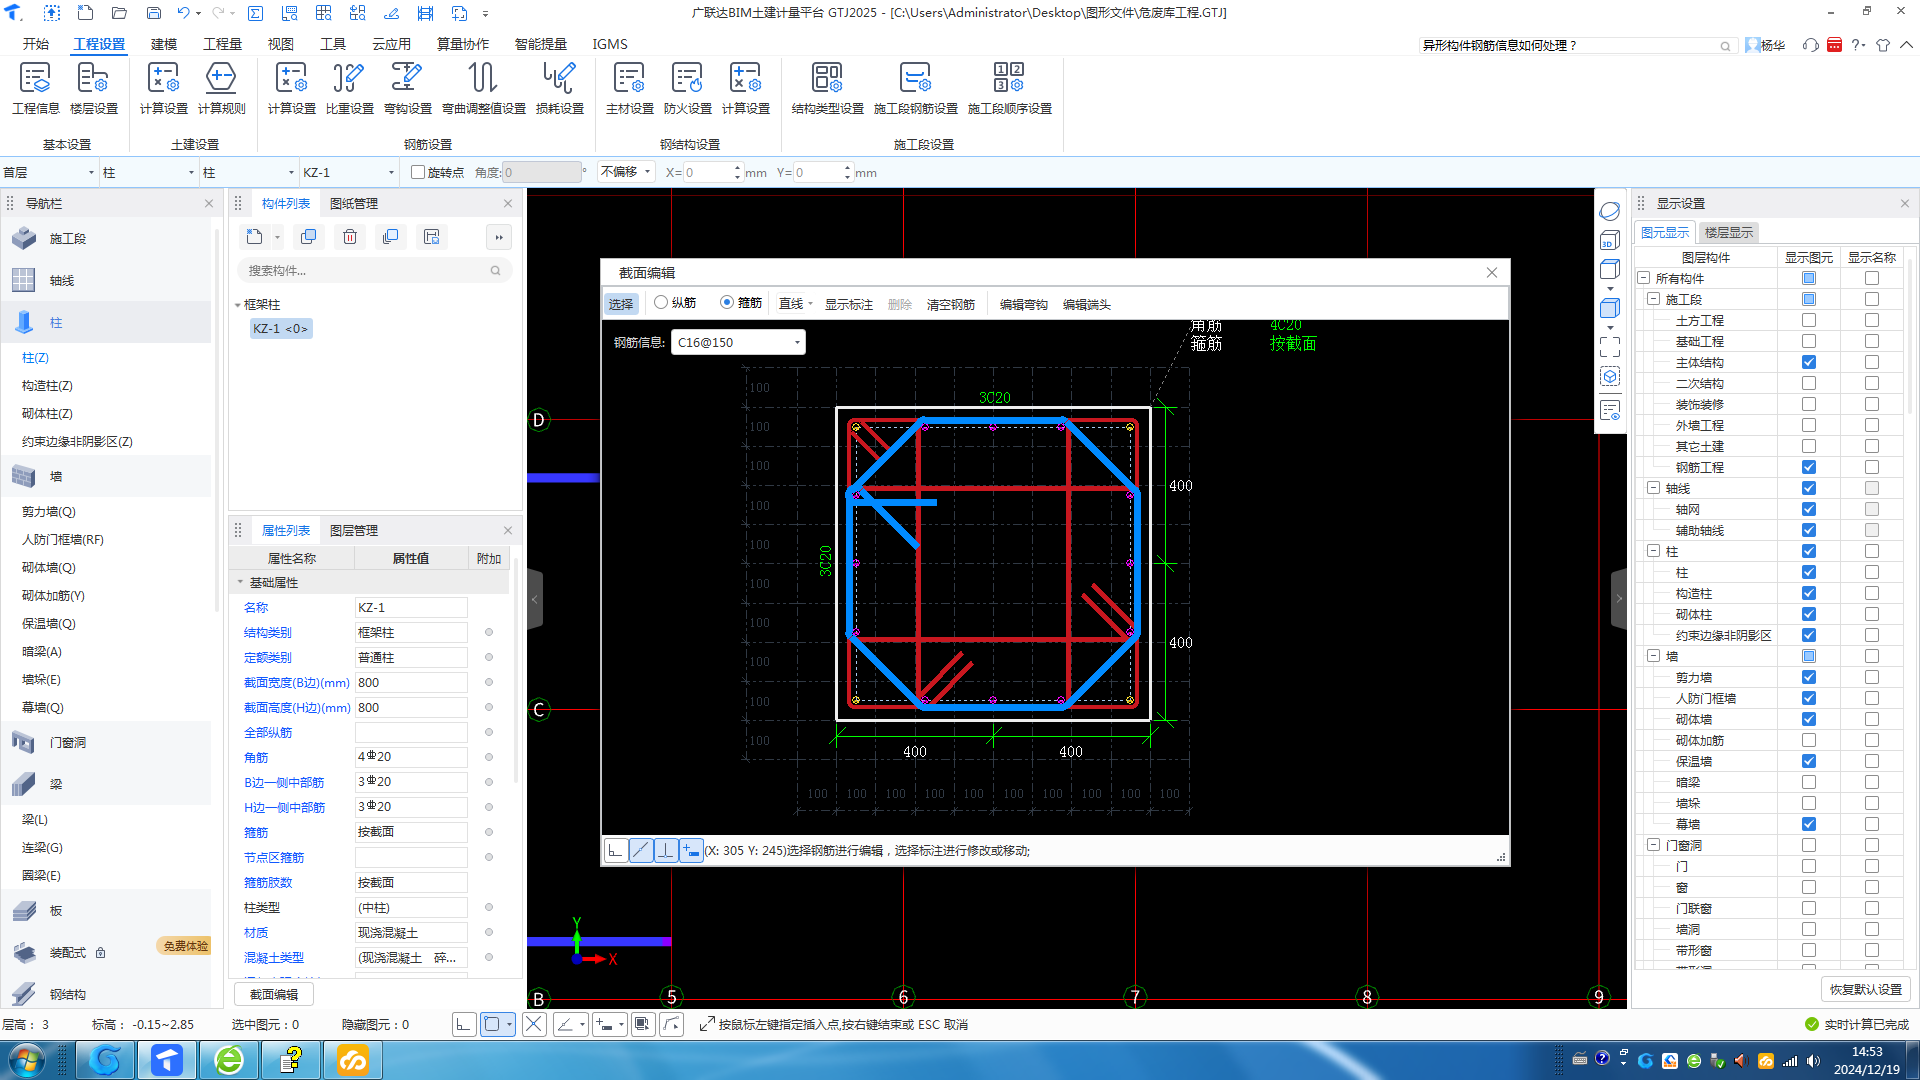Undo the last action
Image resolution: width=1920 pixels, height=1080 pixels.
pyautogui.click(x=183, y=13)
